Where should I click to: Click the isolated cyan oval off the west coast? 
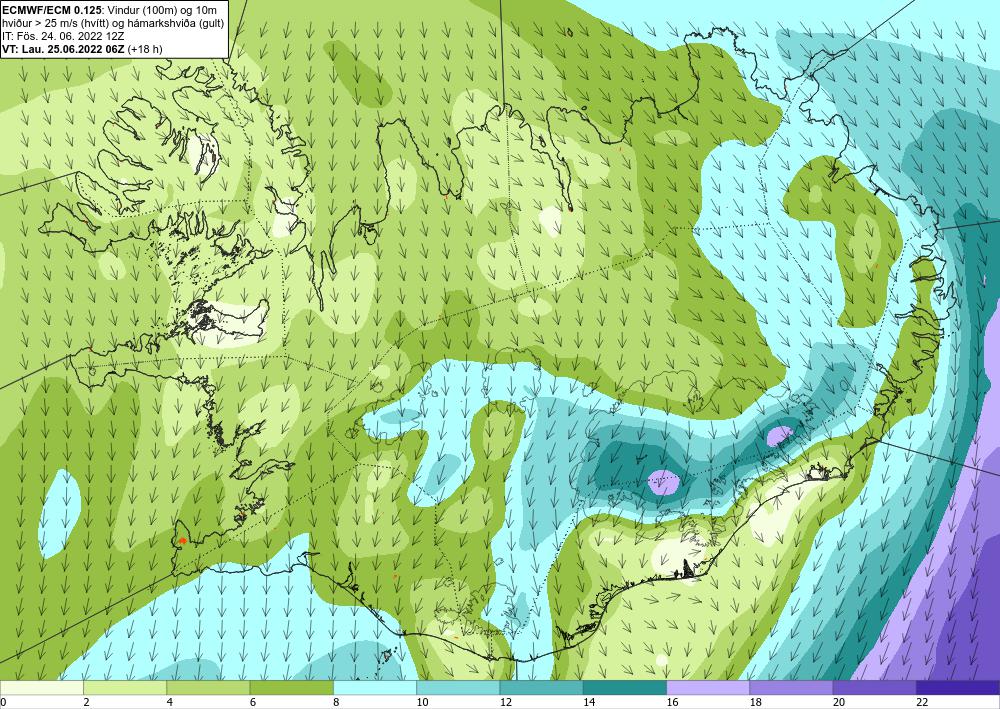pos(59,515)
